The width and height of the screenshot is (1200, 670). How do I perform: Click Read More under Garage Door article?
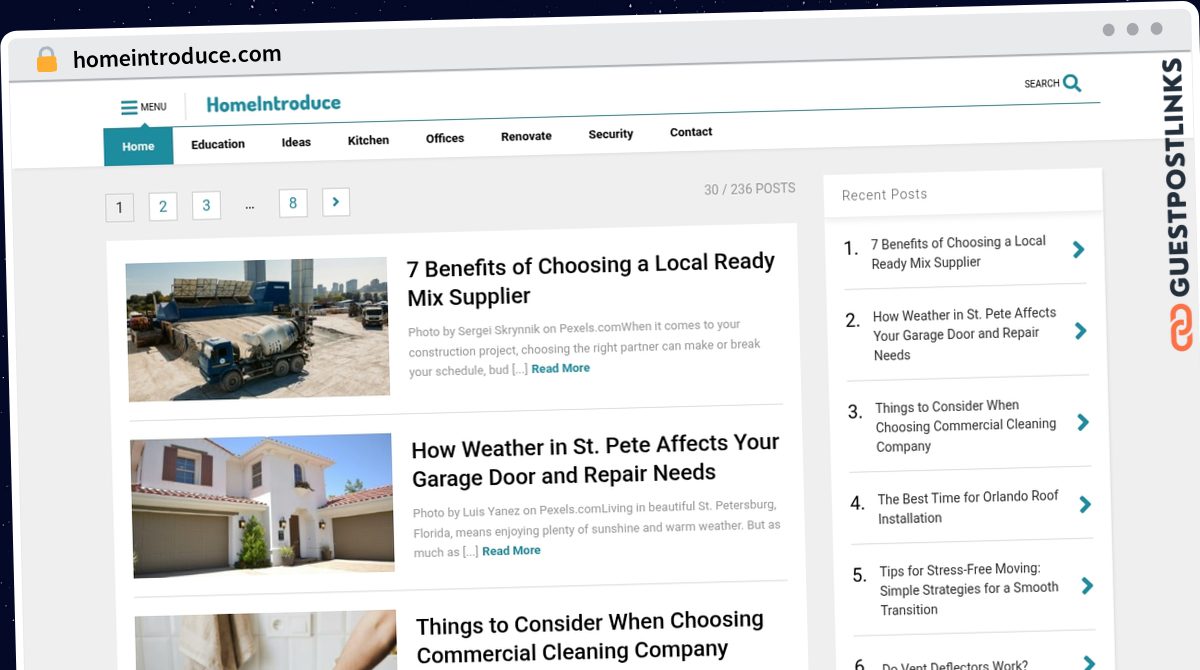pos(511,550)
